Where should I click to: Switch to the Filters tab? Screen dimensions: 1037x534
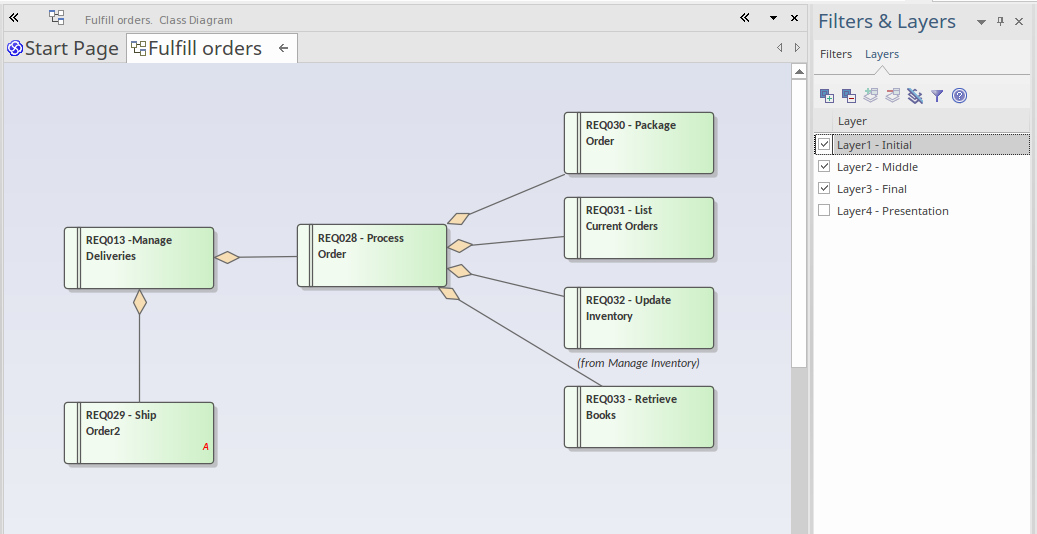(836, 54)
